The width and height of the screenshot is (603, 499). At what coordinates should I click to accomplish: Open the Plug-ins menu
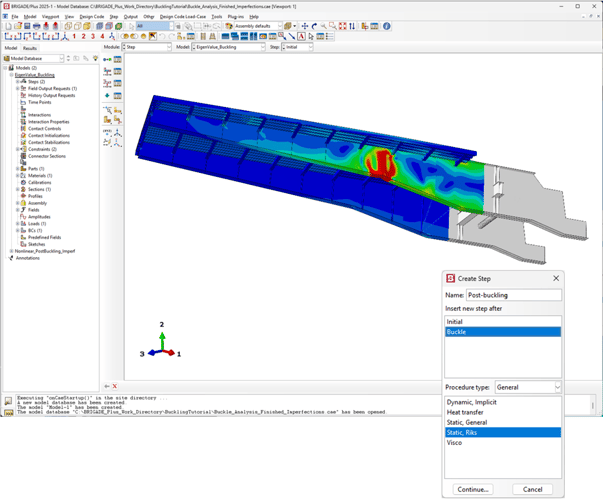click(x=236, y=17)
